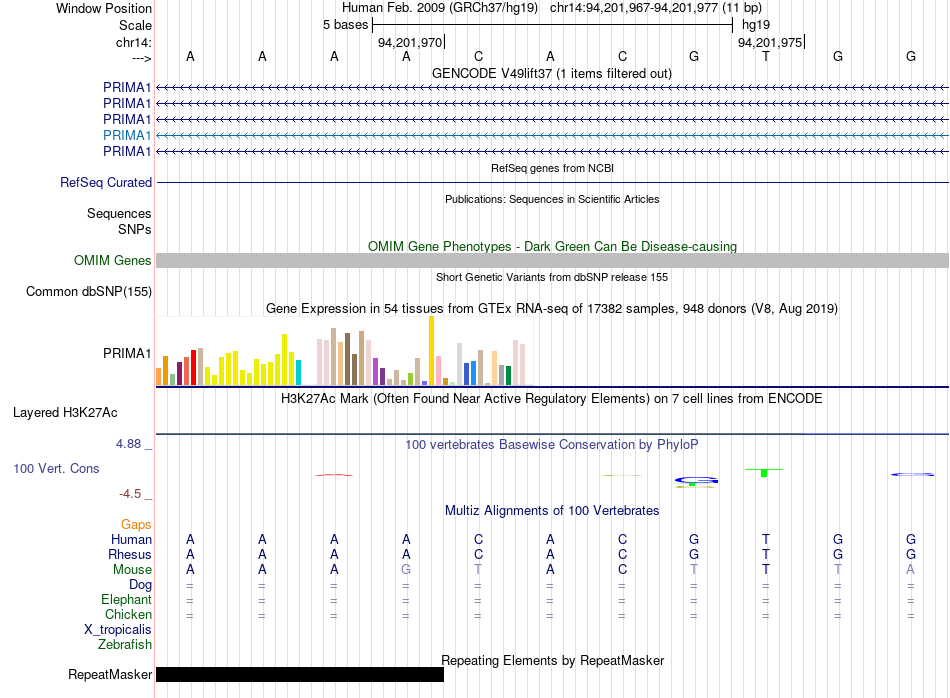
Task: Click the Common dbSNP(155) track label
Action: click(x=89, y=291)
